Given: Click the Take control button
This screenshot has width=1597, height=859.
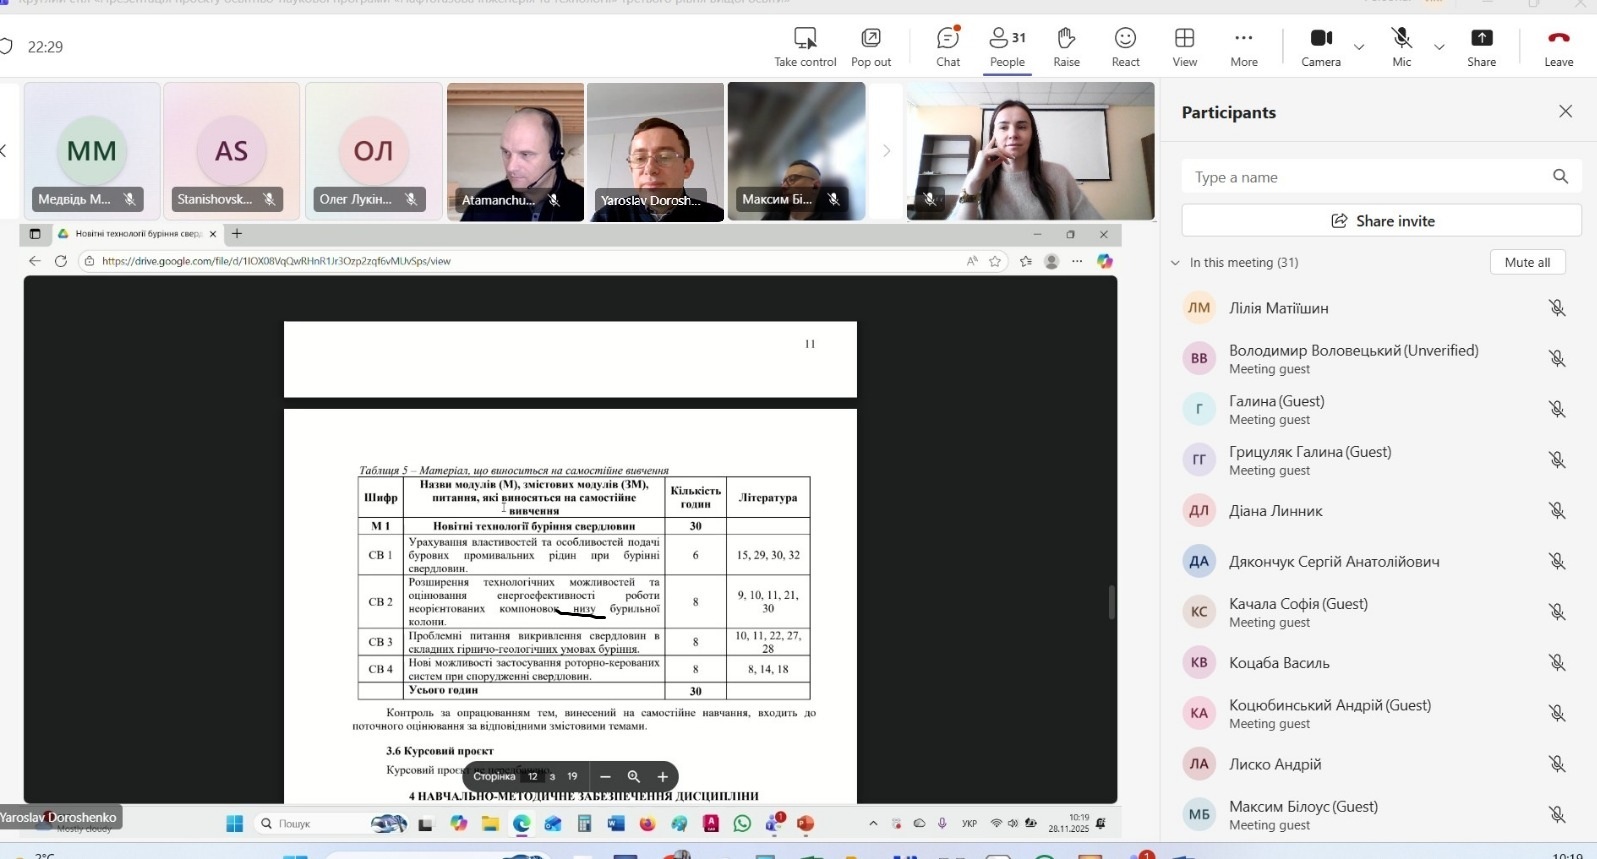Looking at the screenshot, I should pos(804,46).
